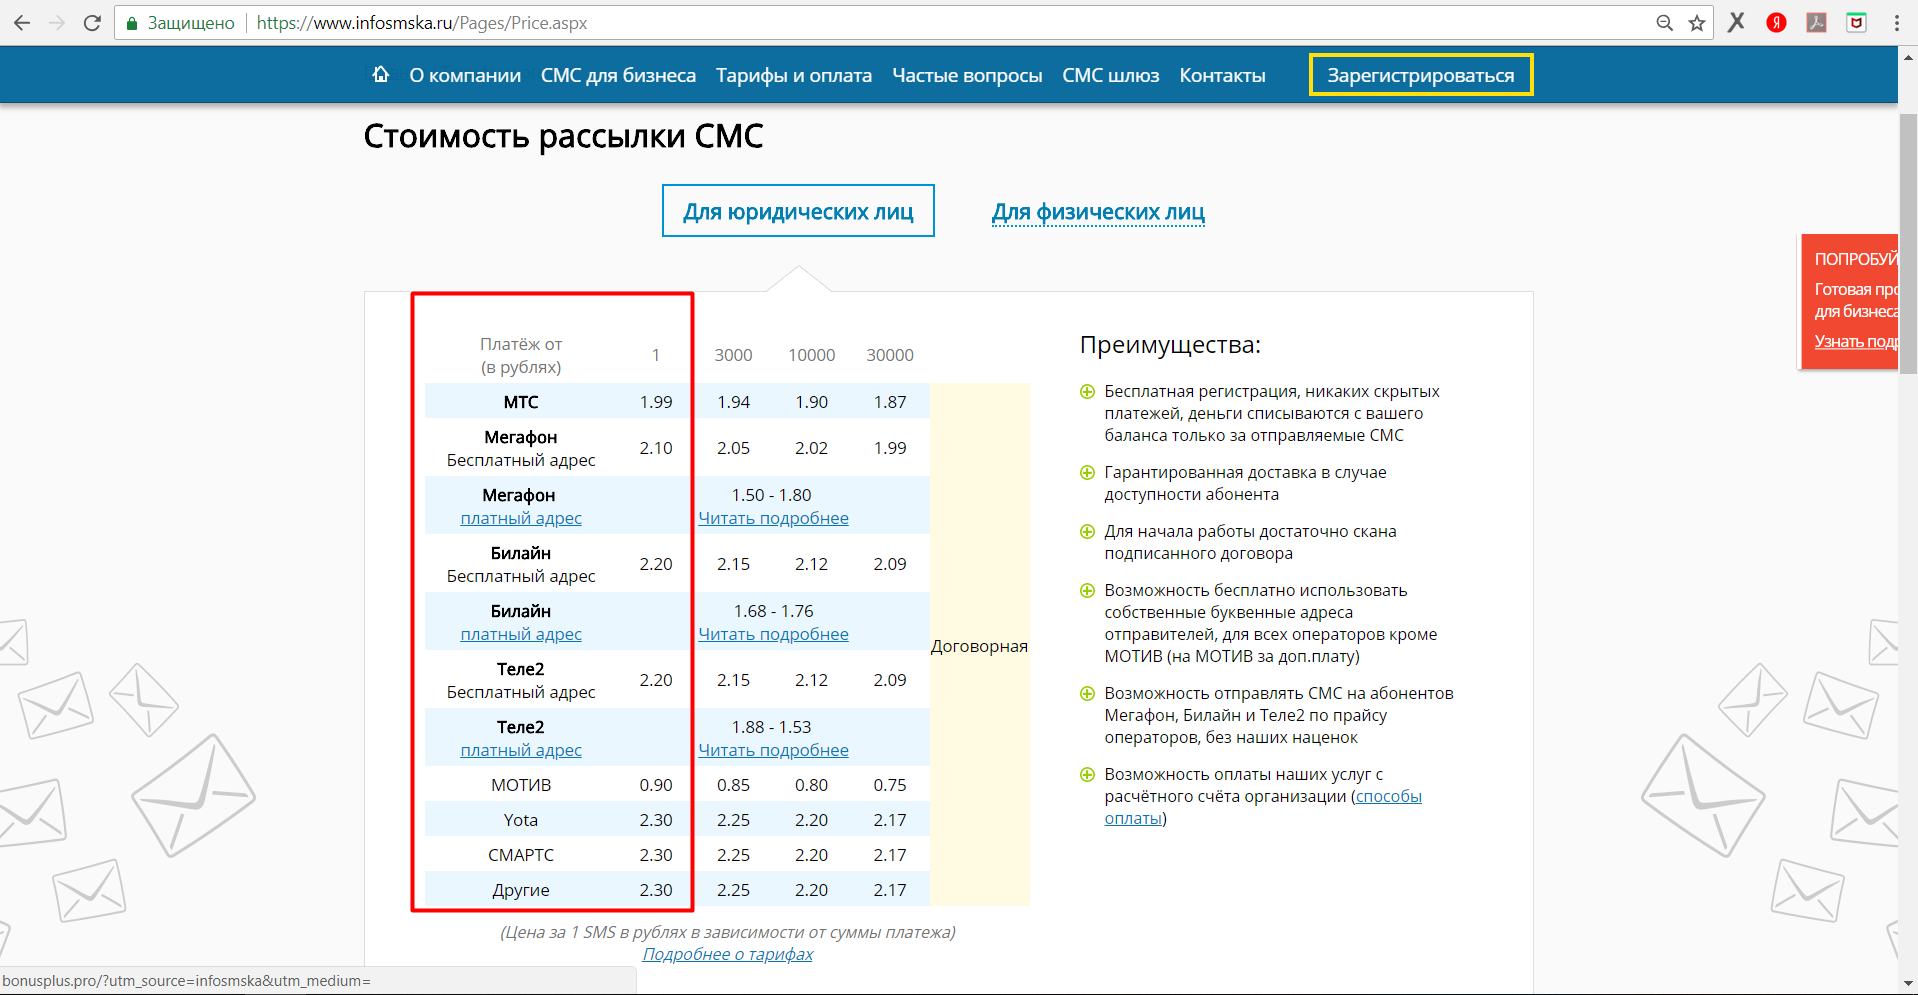
Task: Open 'Контакты' menu item
Action: click(x=1222, y=75)
